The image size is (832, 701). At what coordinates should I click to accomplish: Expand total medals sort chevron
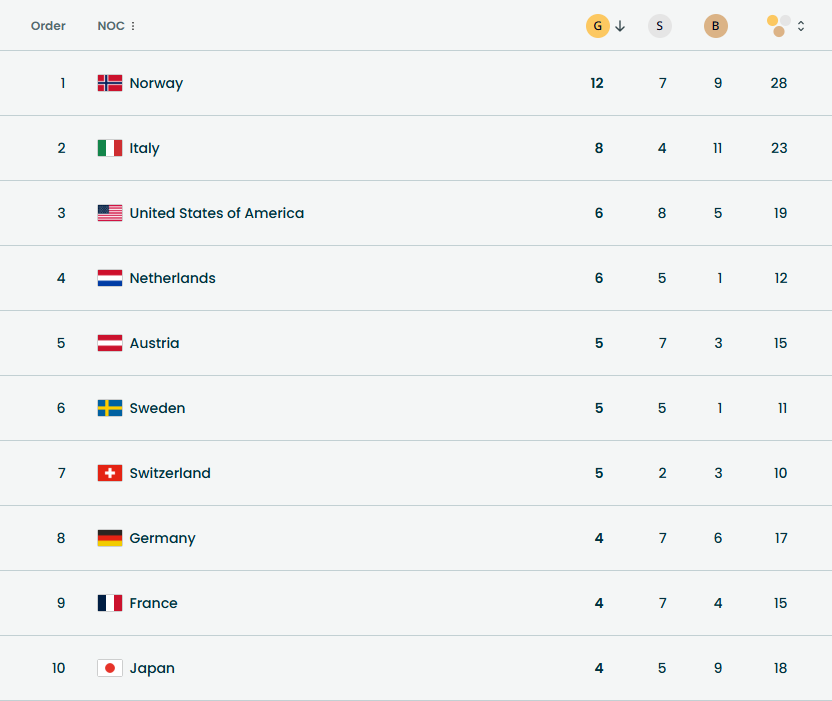(x=801, y=26)
